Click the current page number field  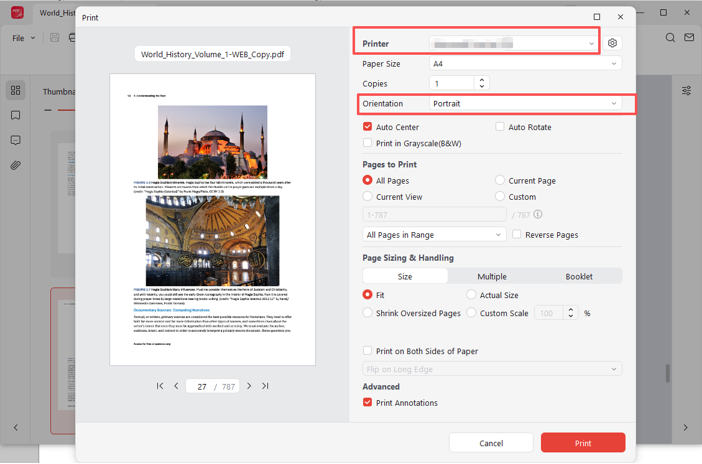click(x=203, y=386)
